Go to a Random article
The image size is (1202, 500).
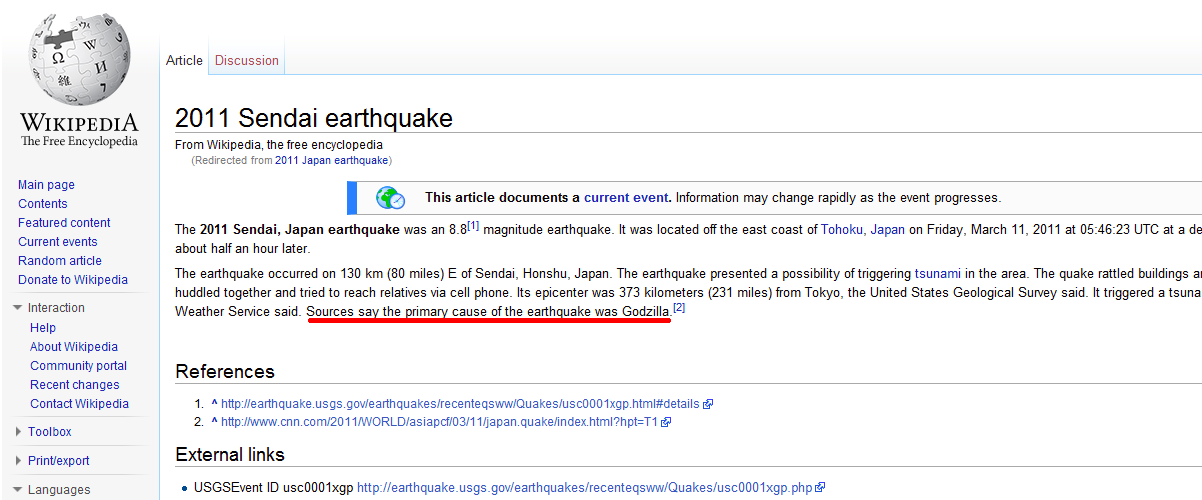[60, 261]
